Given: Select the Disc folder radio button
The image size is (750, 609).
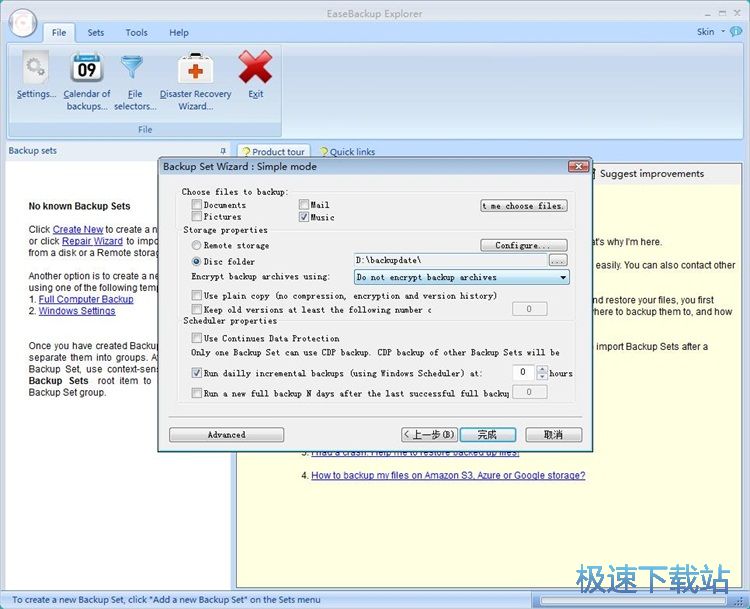Looking at the screenshot, I should coord(196,262).
